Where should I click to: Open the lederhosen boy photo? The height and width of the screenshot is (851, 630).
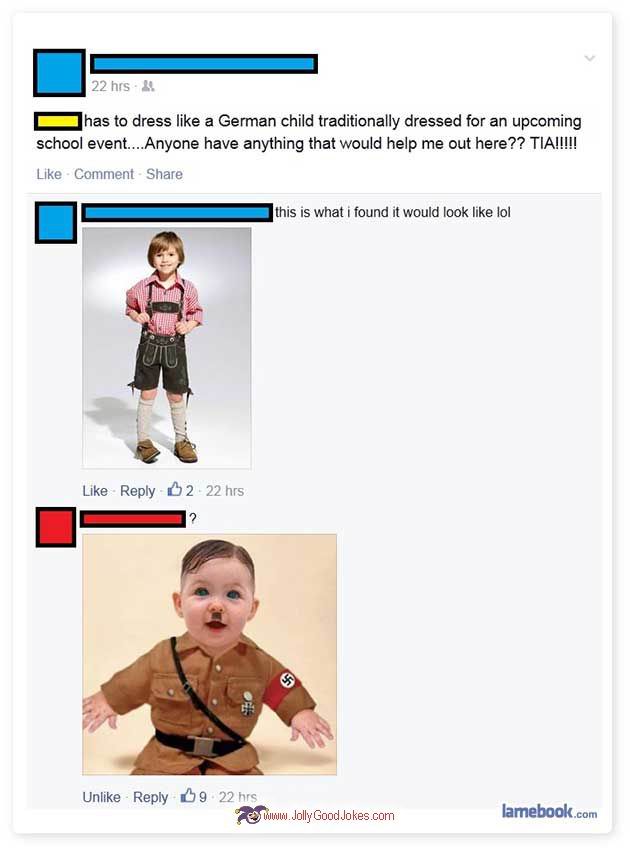167,347
